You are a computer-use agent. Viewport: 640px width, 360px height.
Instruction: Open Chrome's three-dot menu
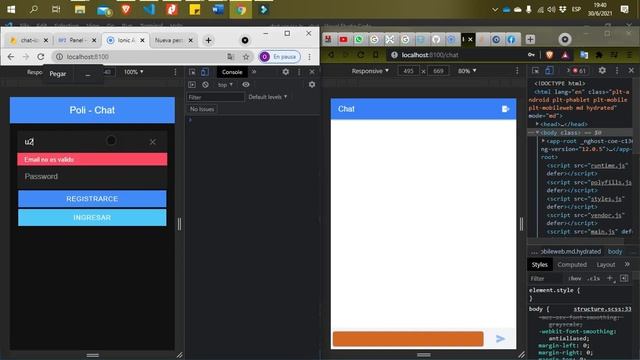[309, 57]
